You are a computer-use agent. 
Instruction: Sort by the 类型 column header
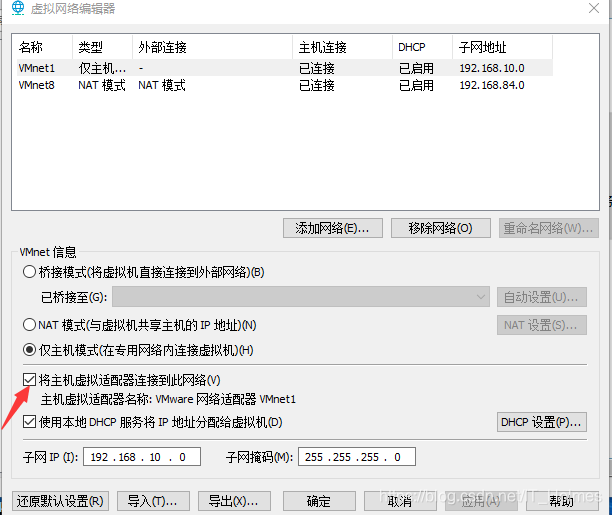(102, 47)
